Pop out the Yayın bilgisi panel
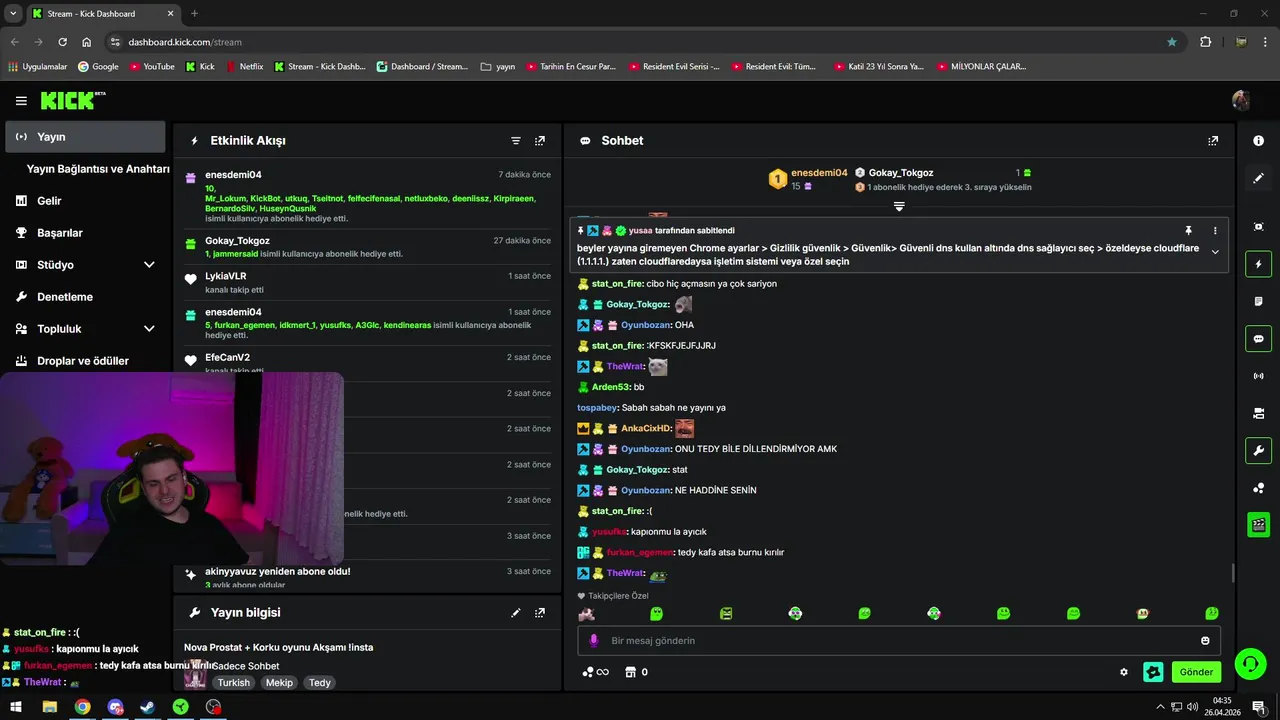This screenshot has height=720, width=1280. (x=540, y=612)
